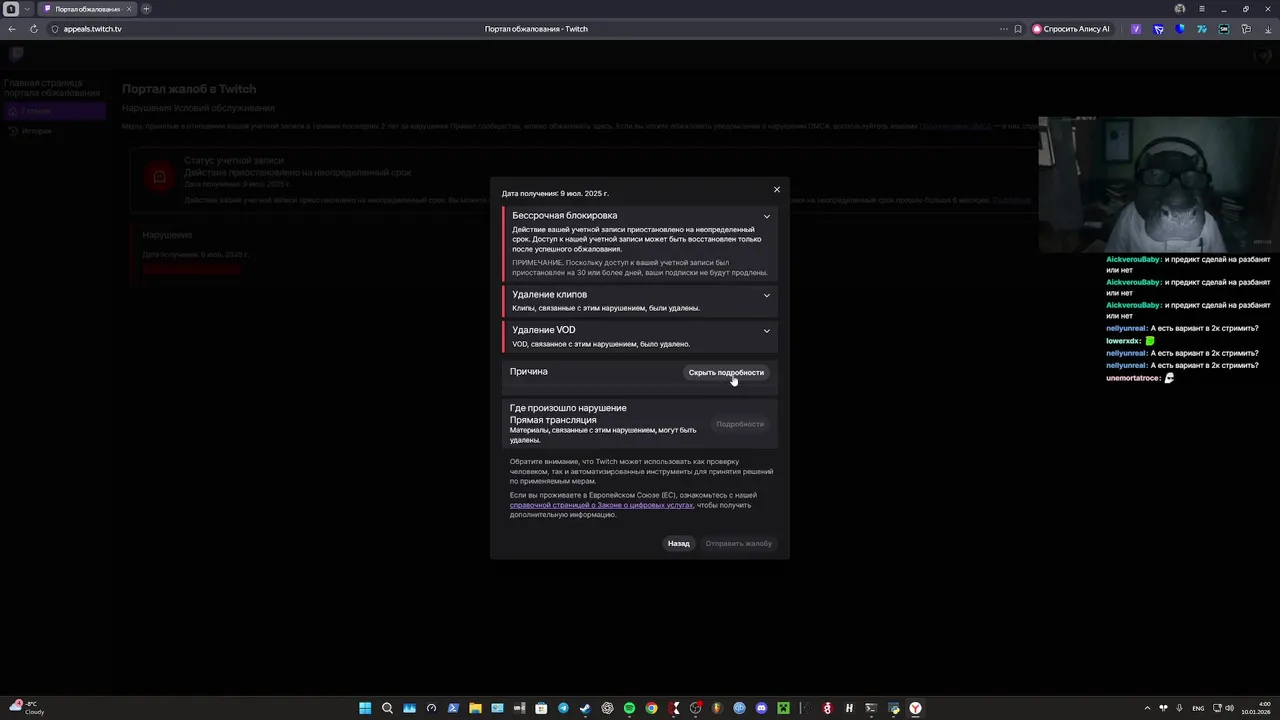
Task: Click the webcam overlay thumbnail
Action: [1158, 185]
